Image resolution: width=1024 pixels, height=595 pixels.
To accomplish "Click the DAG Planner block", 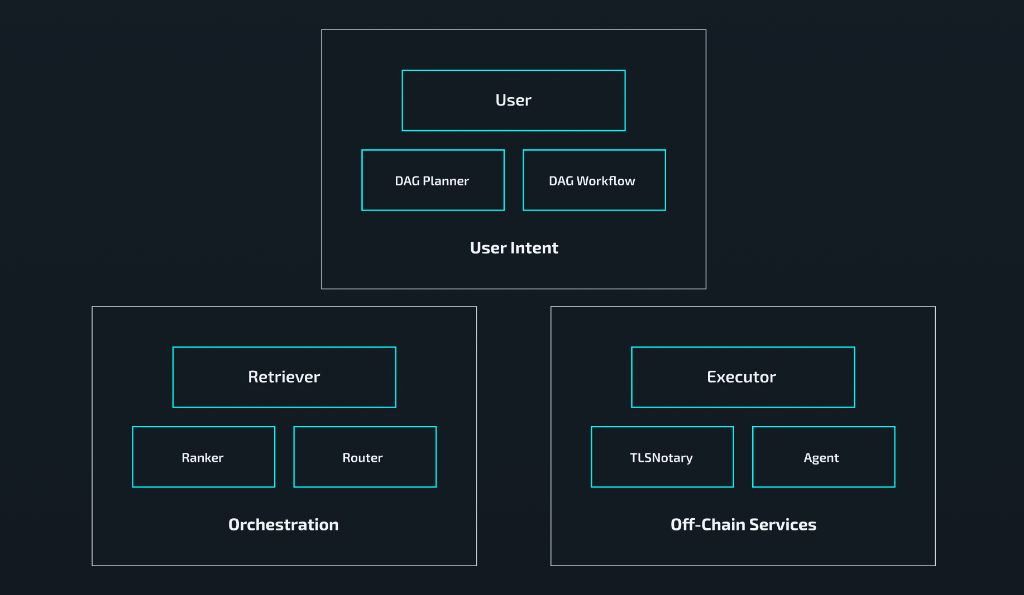I will coord(432,180).
